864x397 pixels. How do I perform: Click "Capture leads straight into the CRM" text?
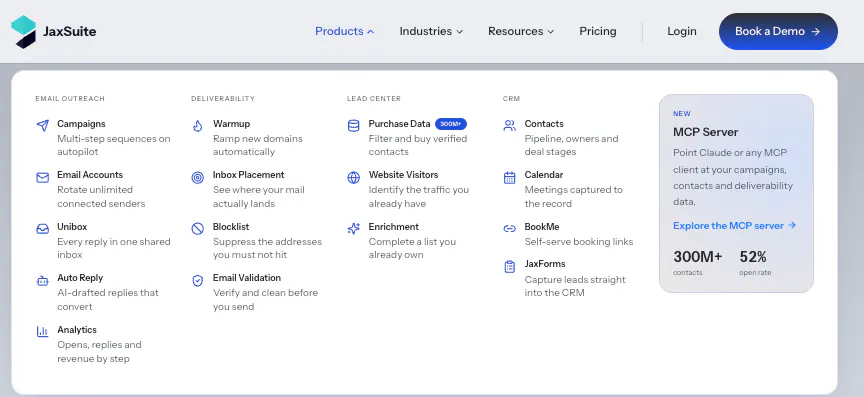pos(575,286)
